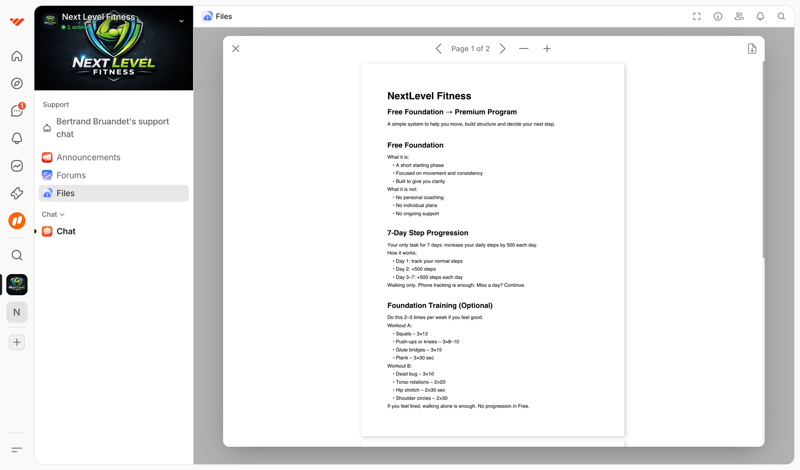This screenshot has width=800, height=470.
Task: Click the document viewer scrollbar
Action: 763,159
